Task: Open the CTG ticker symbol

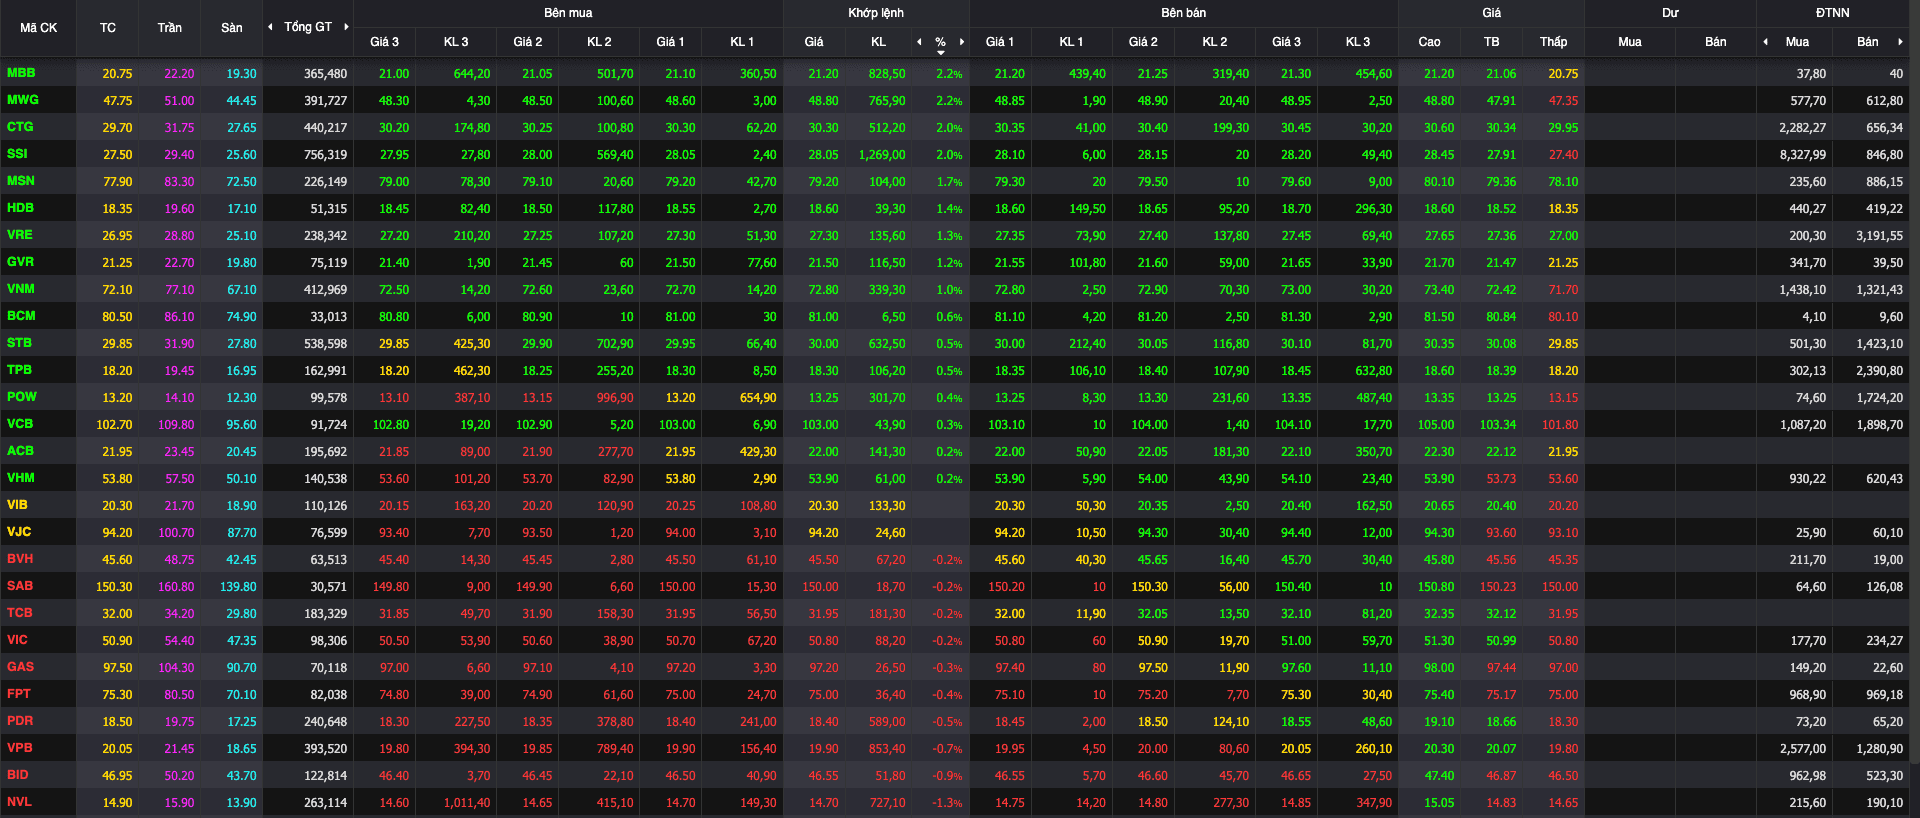Action: [20, 127]
